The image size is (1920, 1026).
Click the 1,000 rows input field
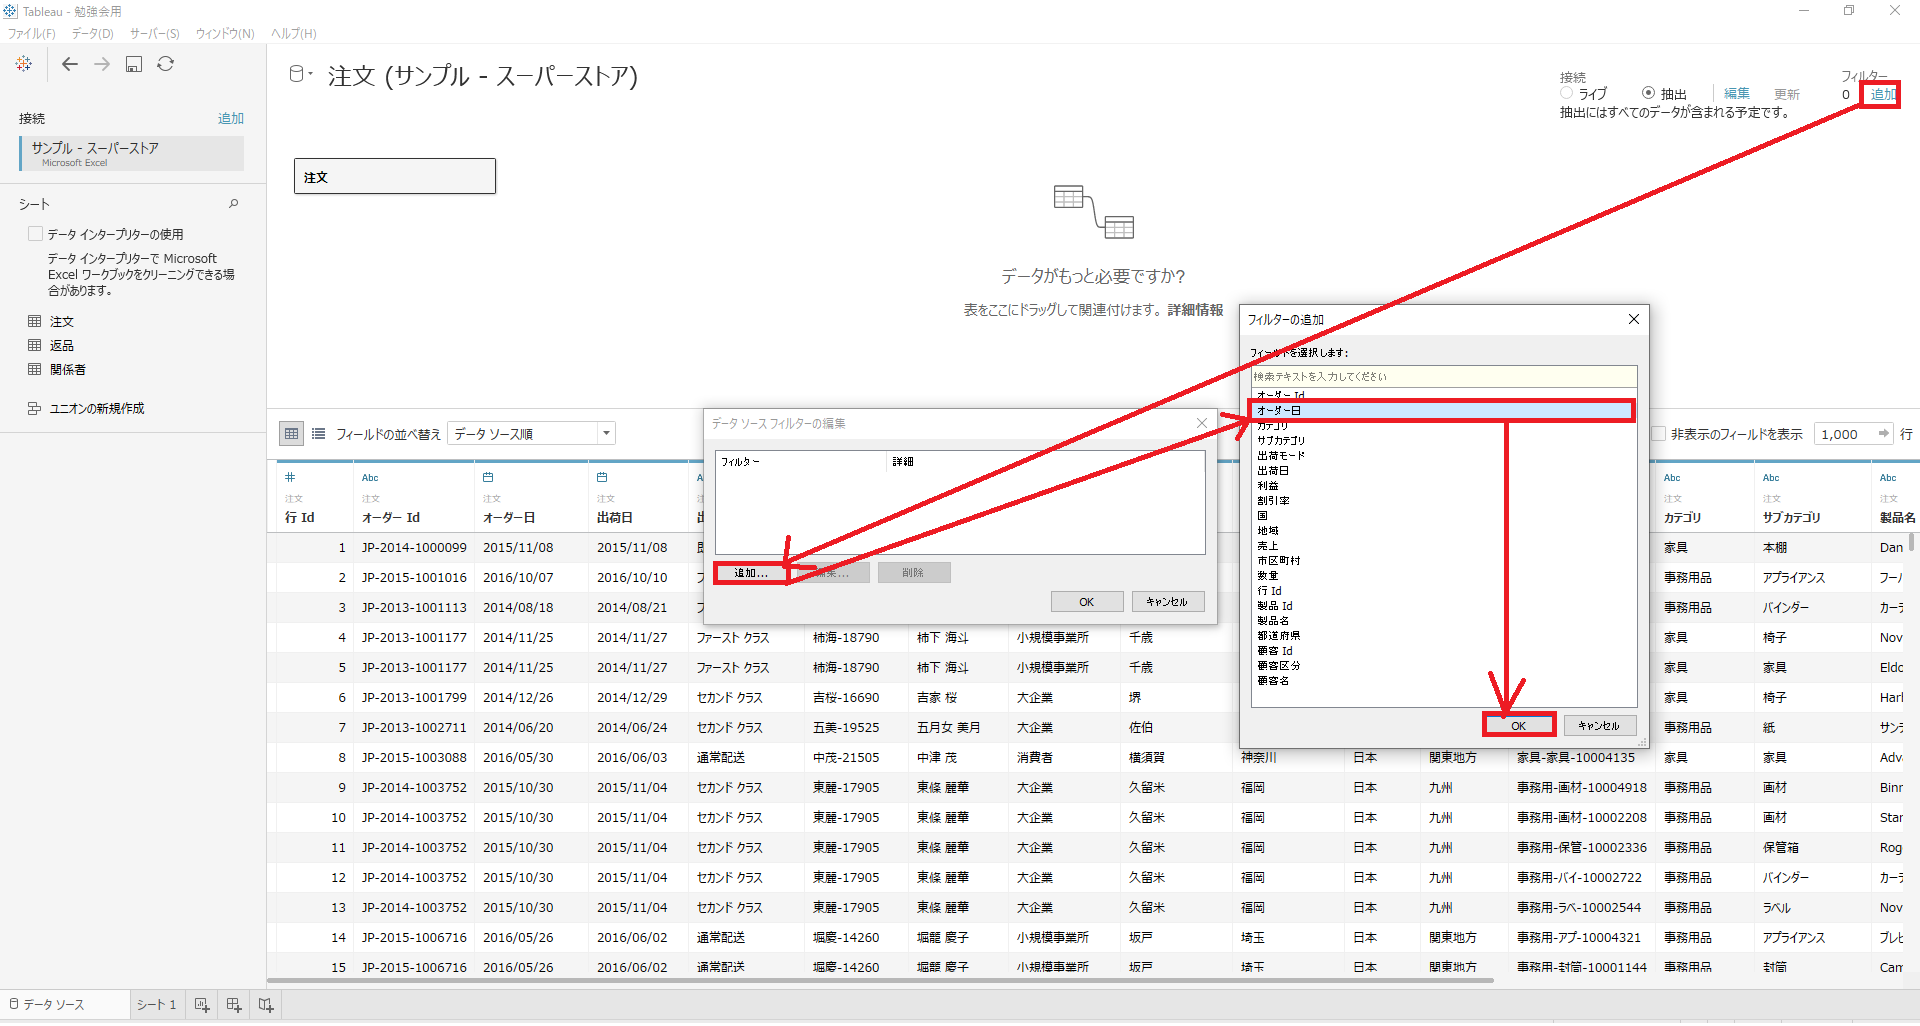(1843, 434)
